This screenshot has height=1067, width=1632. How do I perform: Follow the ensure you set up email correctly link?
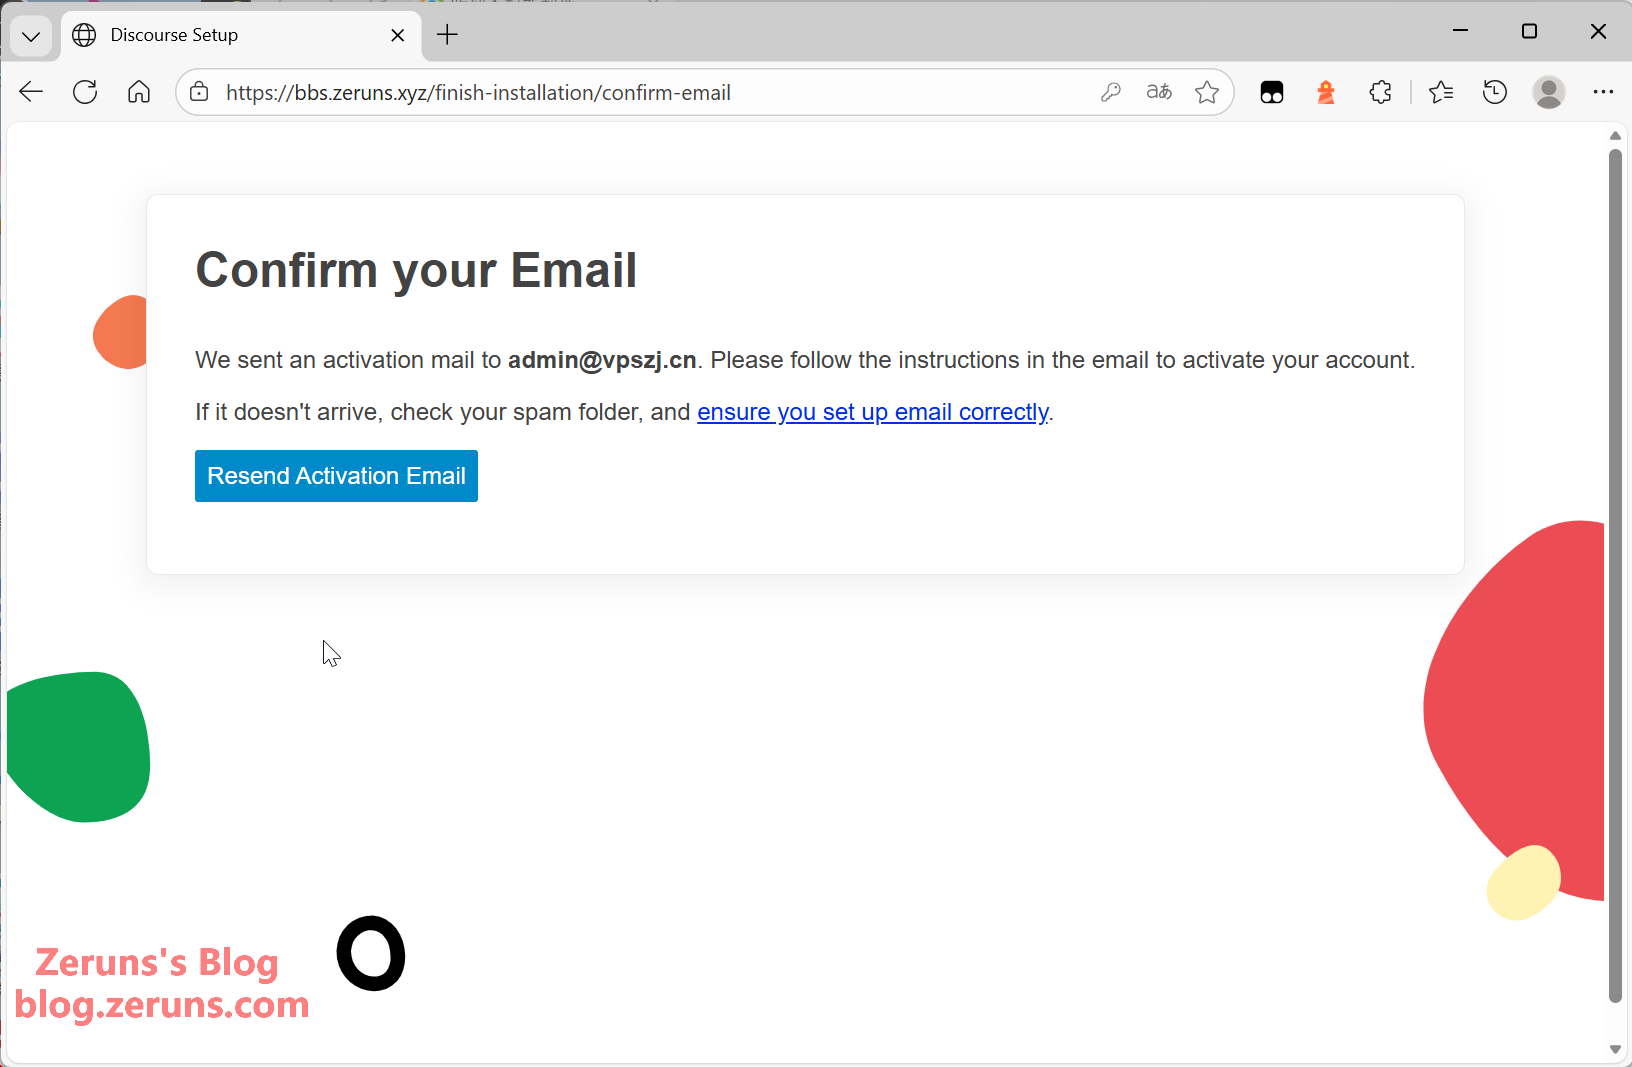pos(872,412)
